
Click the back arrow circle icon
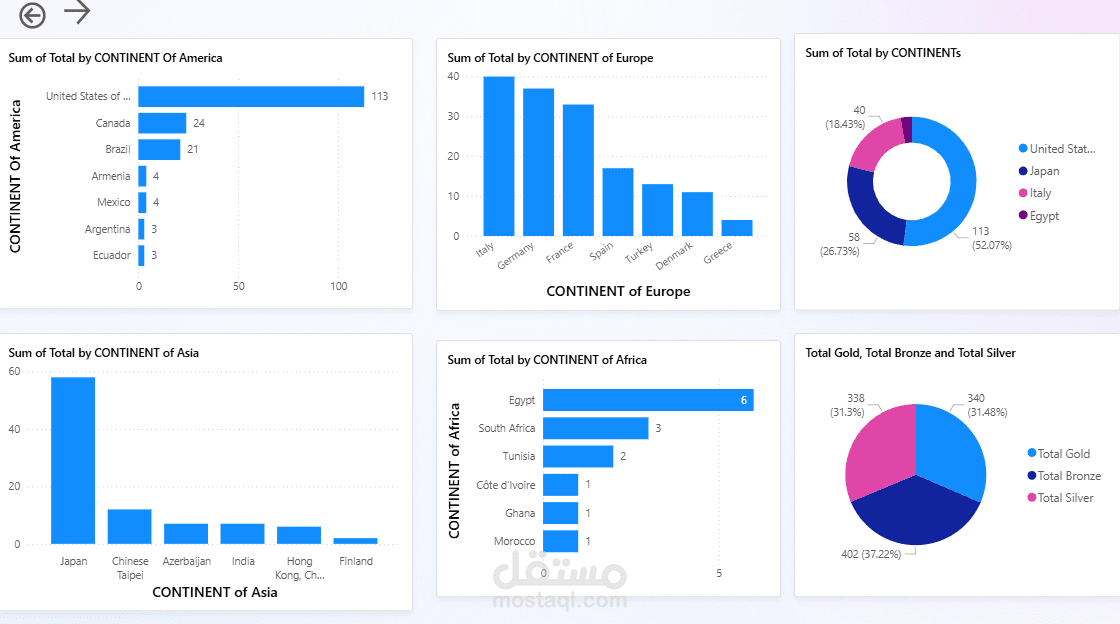point(32,15)
